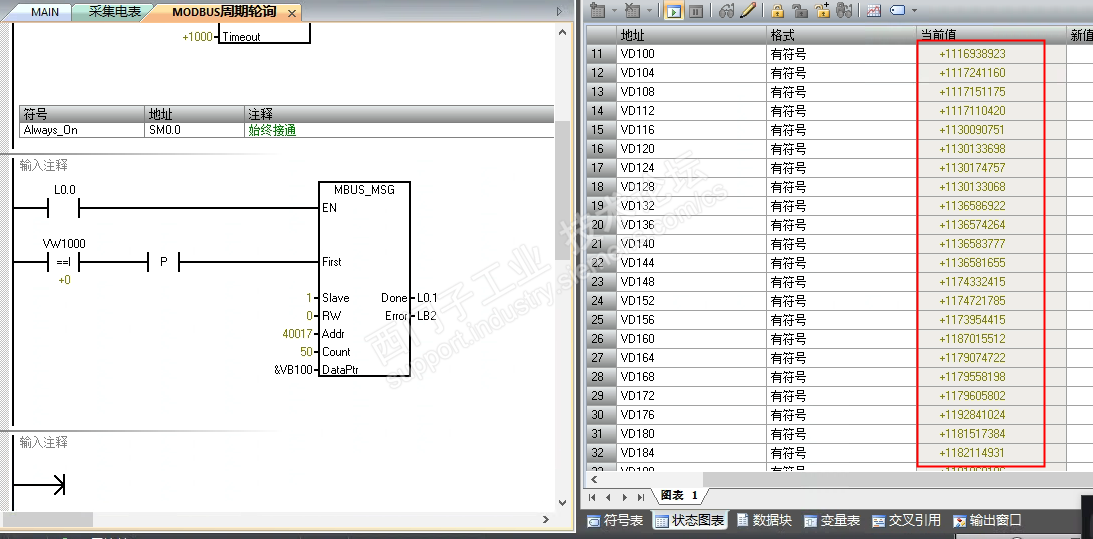Click the 地址 column header
This screenshot has height=539, width=1093.
(x=691, y=35)
